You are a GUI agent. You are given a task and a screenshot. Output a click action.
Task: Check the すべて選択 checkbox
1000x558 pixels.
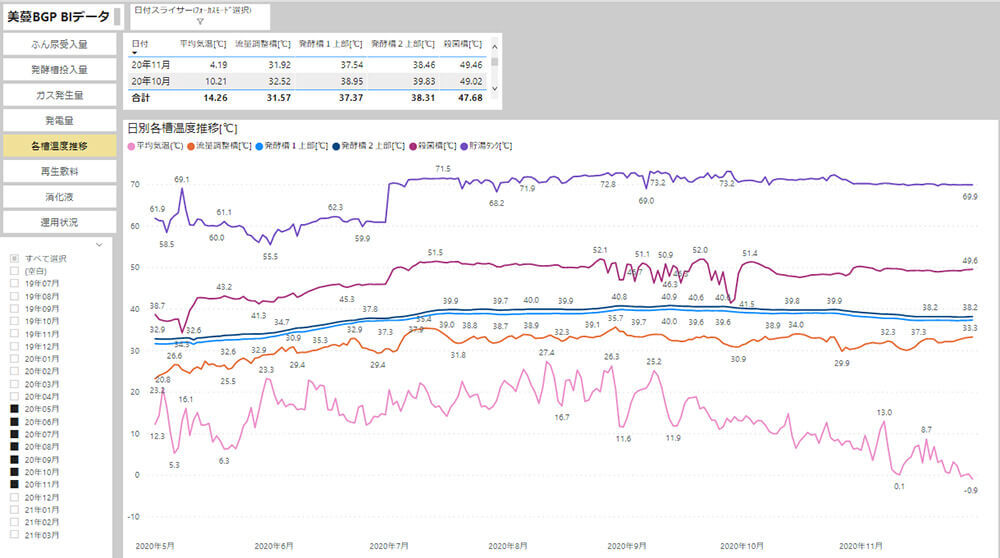coord(14,258)
